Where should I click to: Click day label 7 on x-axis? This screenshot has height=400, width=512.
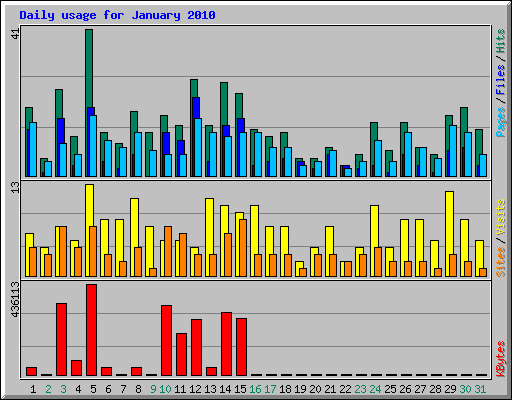point(123,389)
